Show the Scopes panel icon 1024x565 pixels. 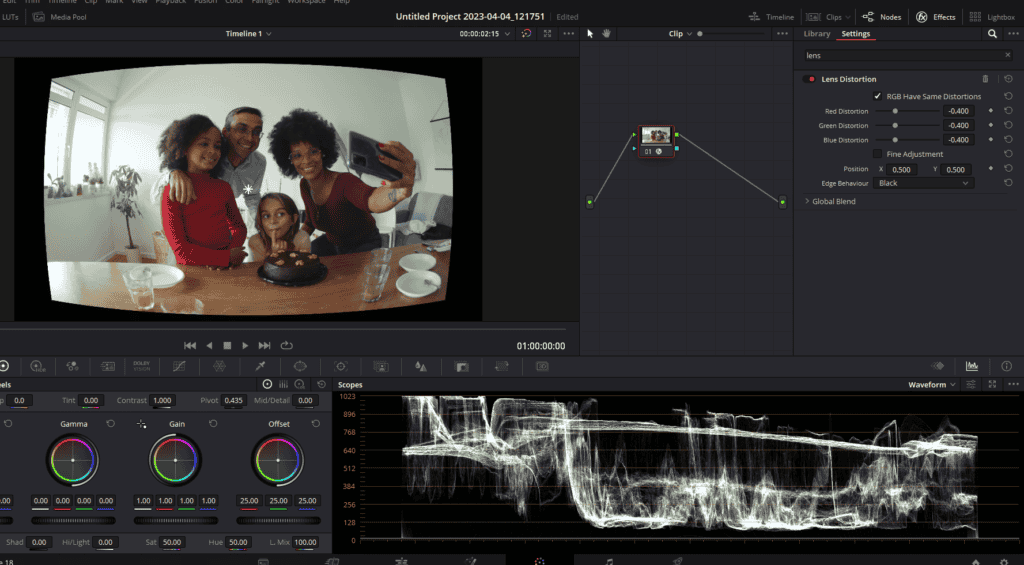[972, 366]
